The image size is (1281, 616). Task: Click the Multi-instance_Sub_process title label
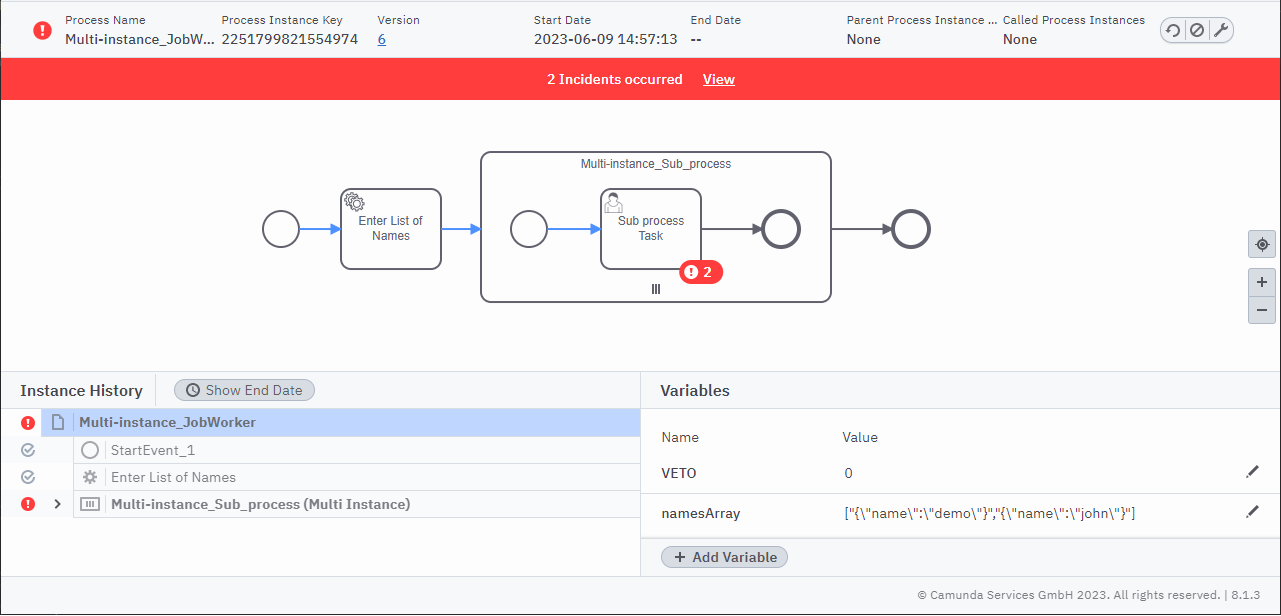point(656,163)
